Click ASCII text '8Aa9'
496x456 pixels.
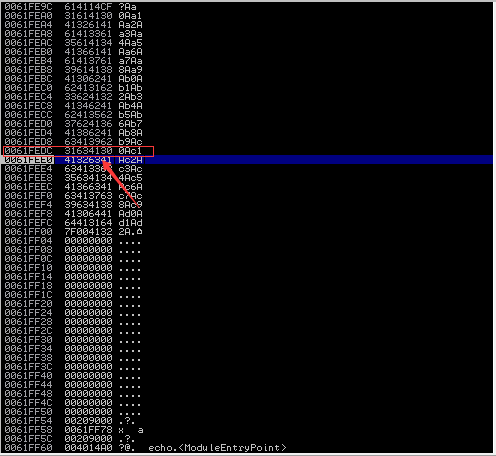[x=130, y=70]
